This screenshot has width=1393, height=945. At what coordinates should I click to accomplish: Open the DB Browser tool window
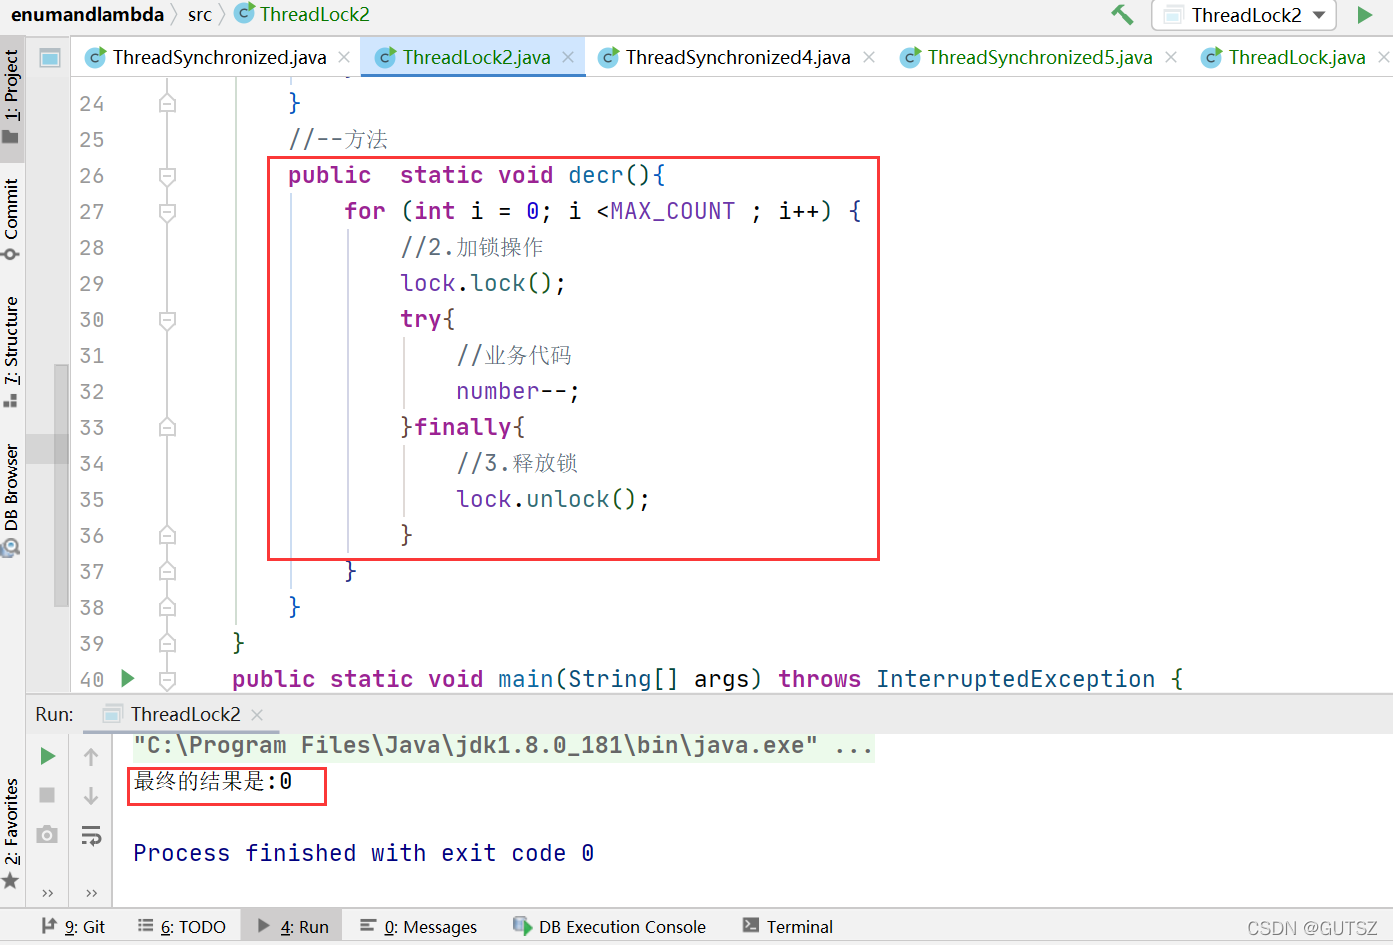(11, 499)
